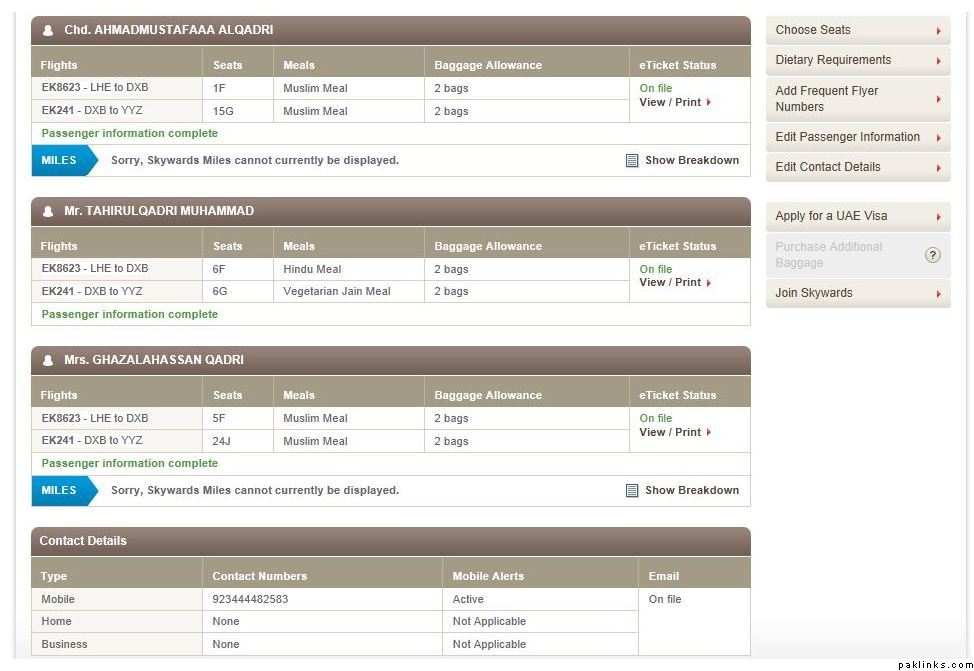974x671 pixels.
Task: Click blue MILES badge under first passenger
Action: [62, 160]
